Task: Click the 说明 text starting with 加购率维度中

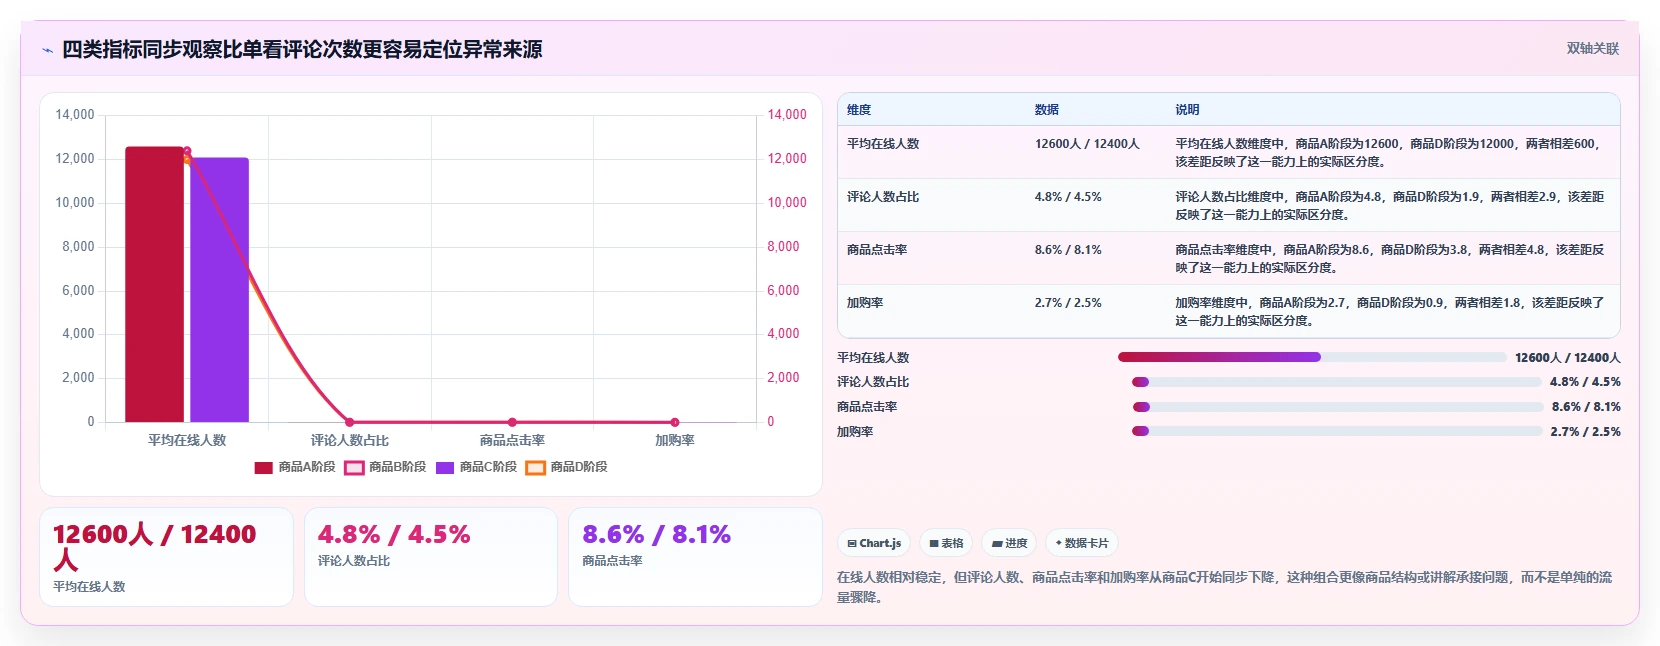Action: 1390,312
